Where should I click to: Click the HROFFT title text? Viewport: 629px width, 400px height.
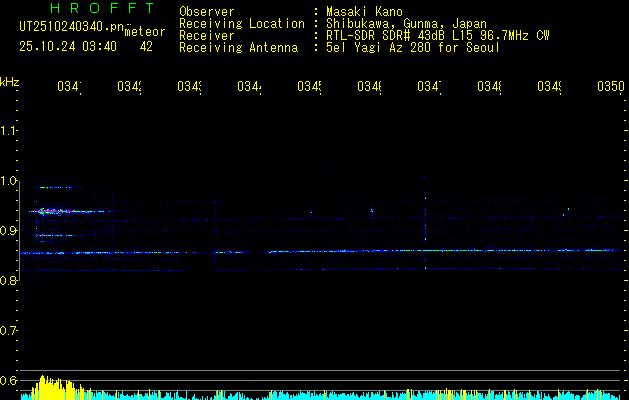(x=102, y=8)
